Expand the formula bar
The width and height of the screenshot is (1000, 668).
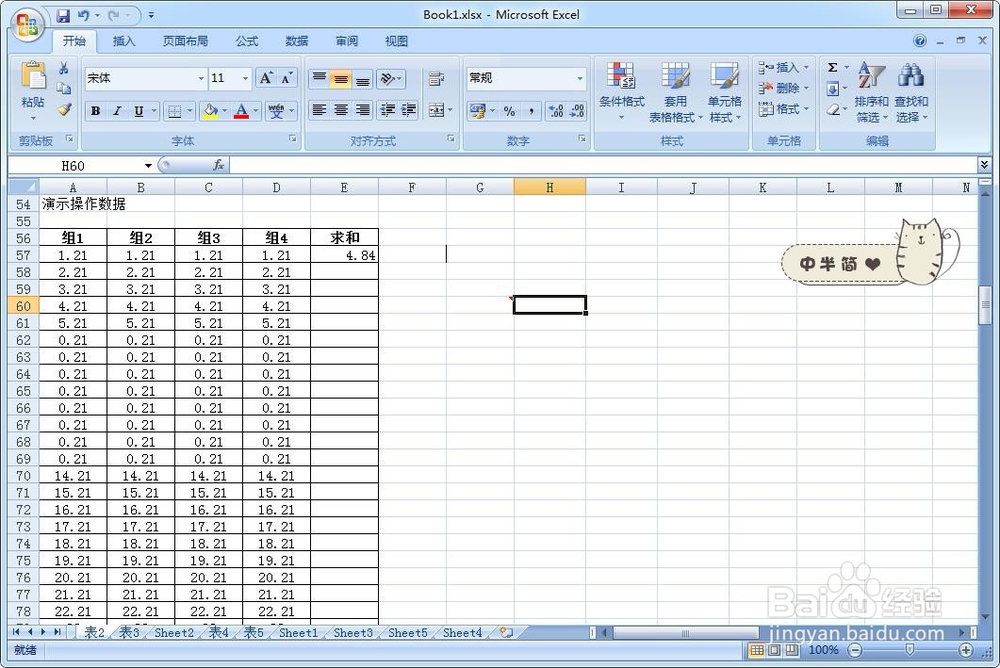click(984, 165)
